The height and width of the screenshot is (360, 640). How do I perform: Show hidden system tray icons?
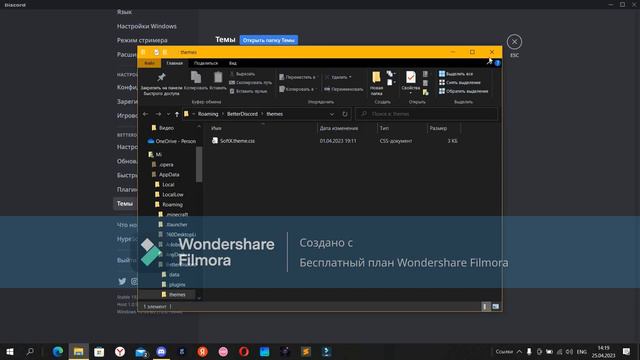[519, 351]
